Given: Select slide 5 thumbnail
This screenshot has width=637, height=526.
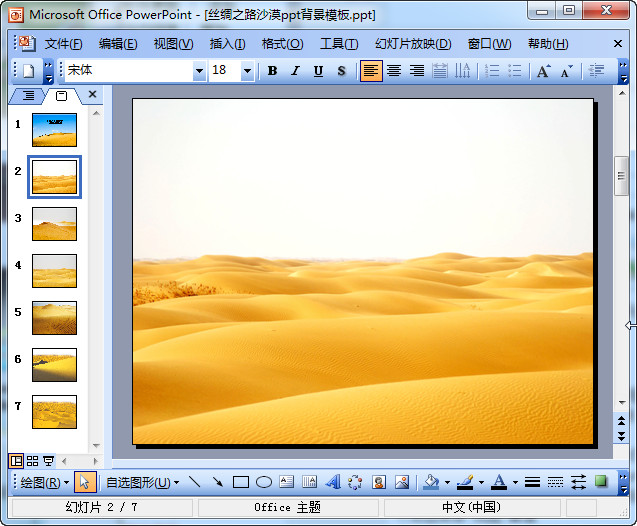Looking at the screenshot, I should pyautogui.click(x=54, y=318).
